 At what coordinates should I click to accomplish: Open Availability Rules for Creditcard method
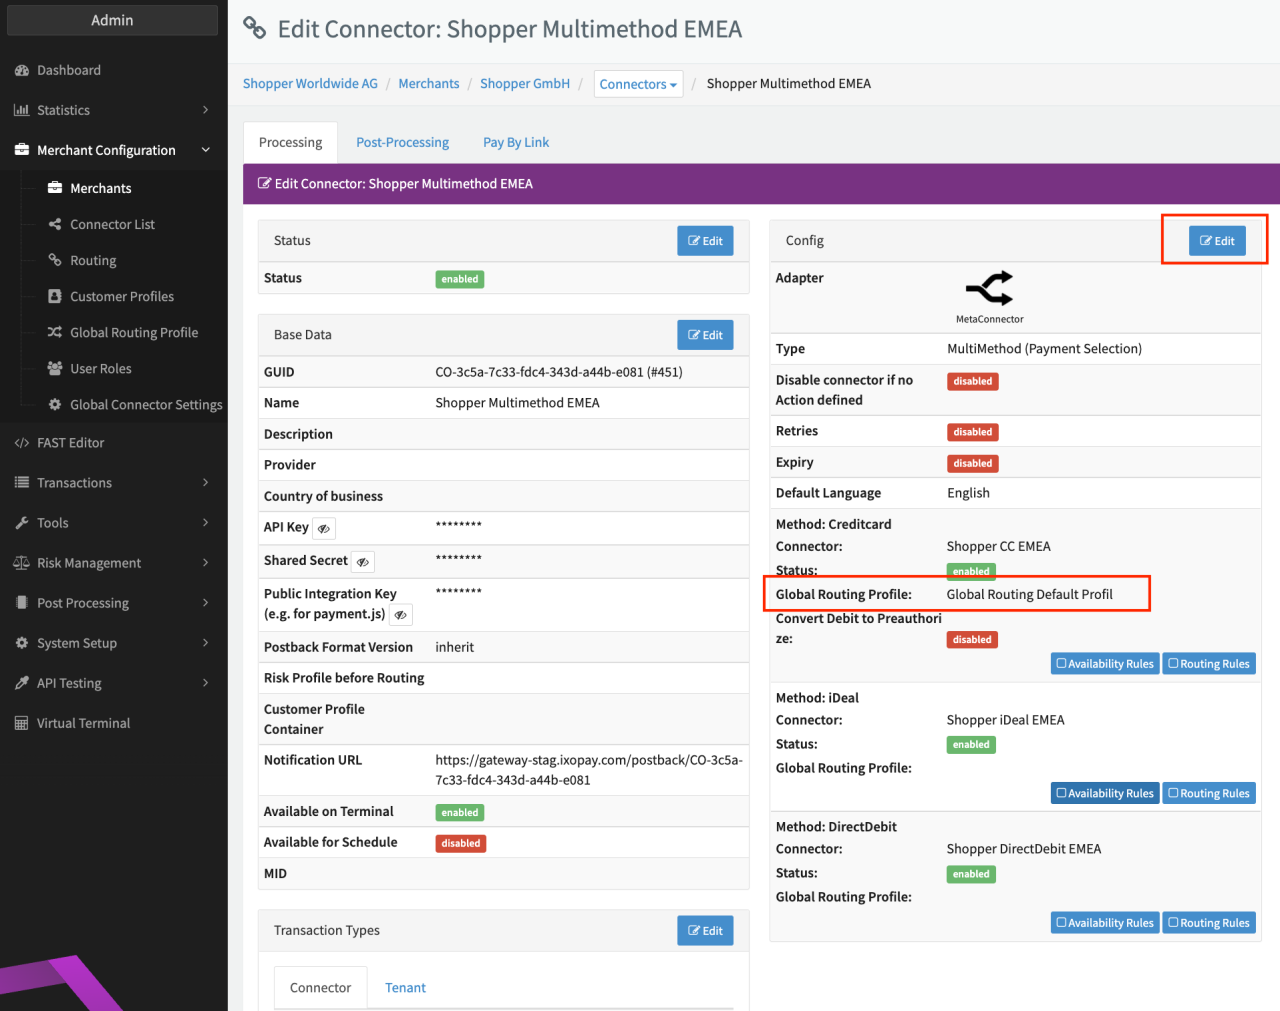coord(1105,664)
